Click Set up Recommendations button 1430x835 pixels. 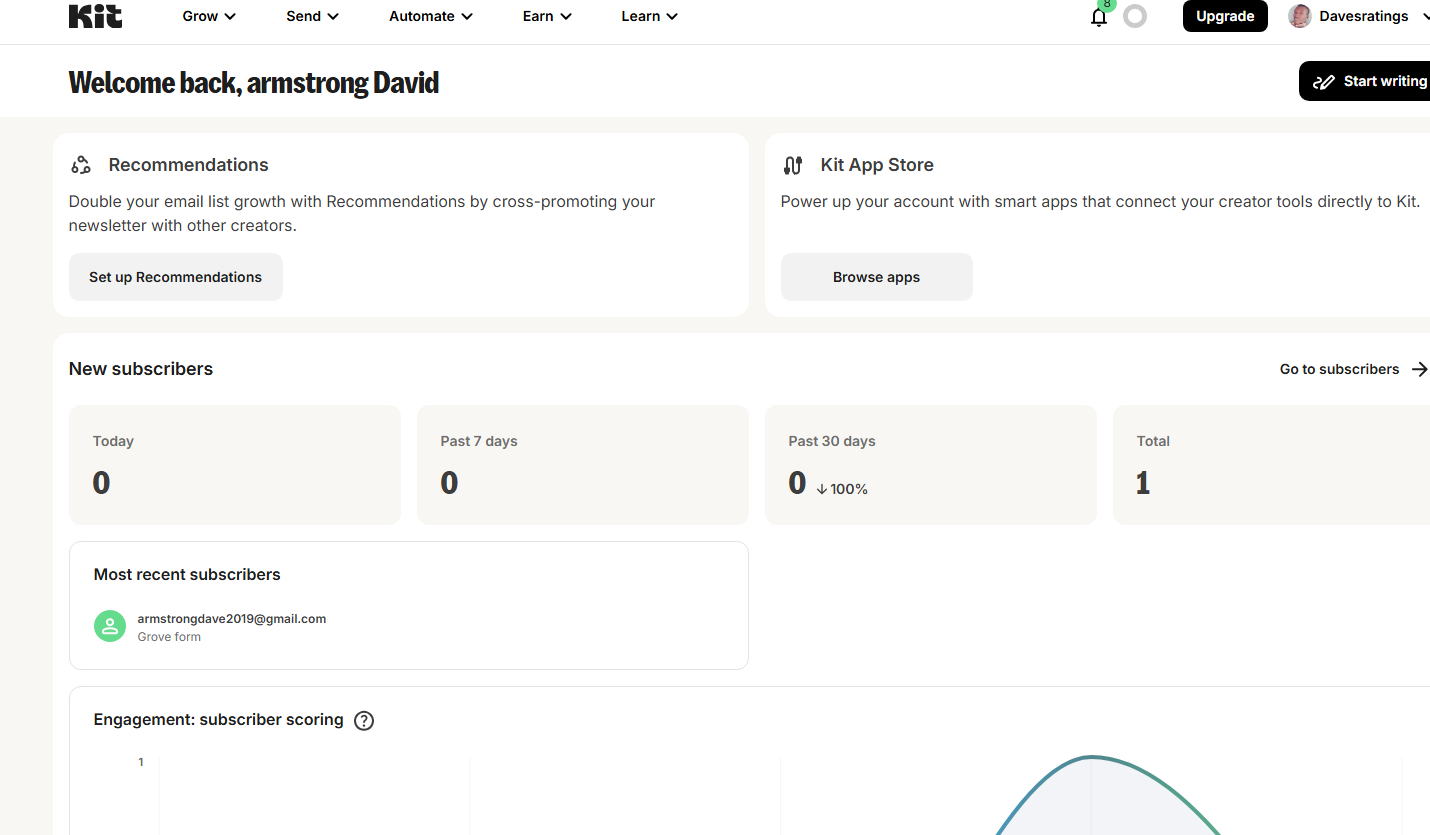click(x=175, y=277)
